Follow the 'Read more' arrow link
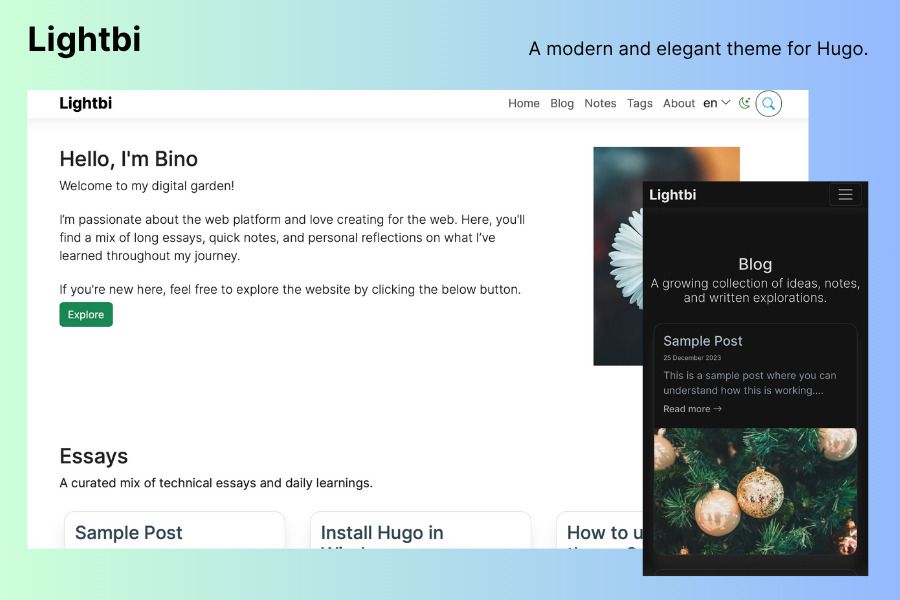Screen dimensions: 900x600 [x=692, y=409]
